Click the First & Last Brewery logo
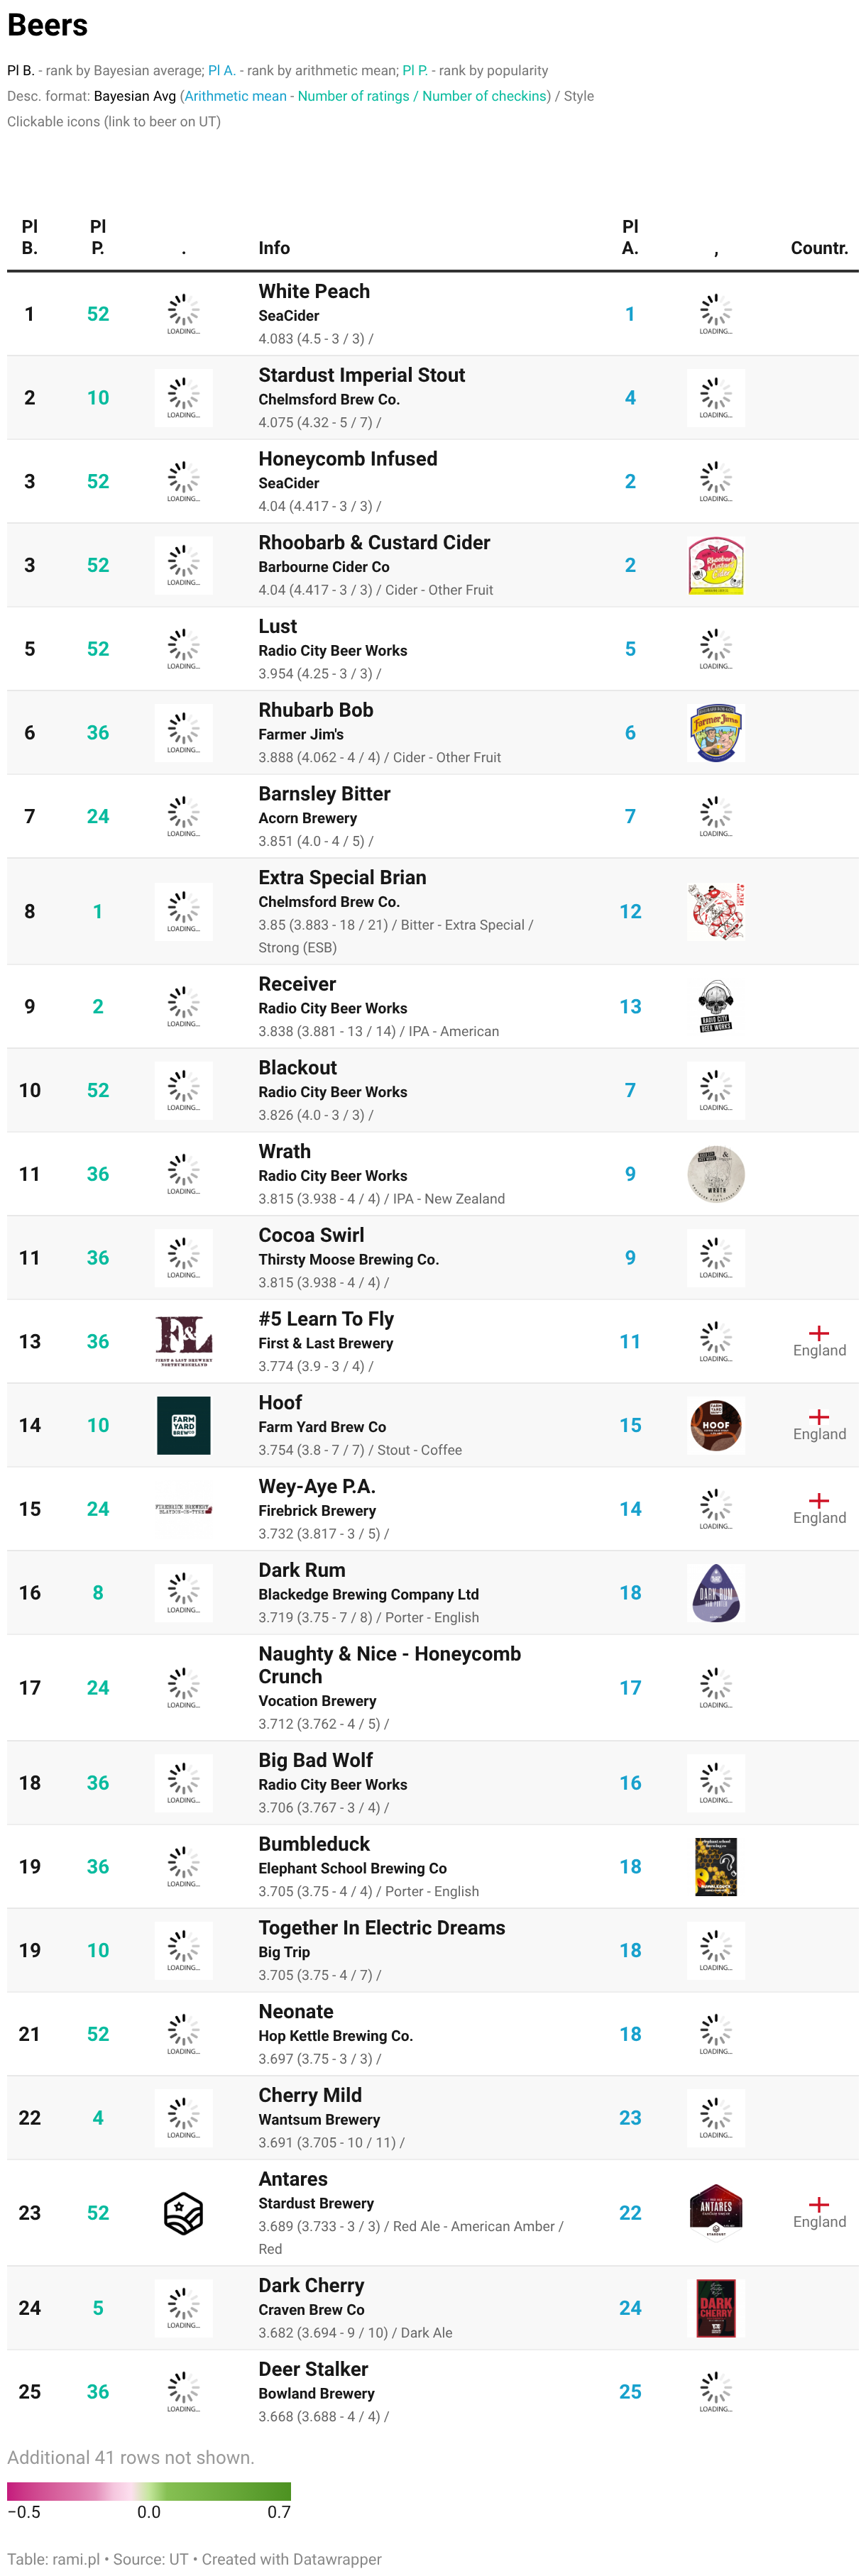This screenshot has width=866, height=2576. click(x=183, y=1341)
